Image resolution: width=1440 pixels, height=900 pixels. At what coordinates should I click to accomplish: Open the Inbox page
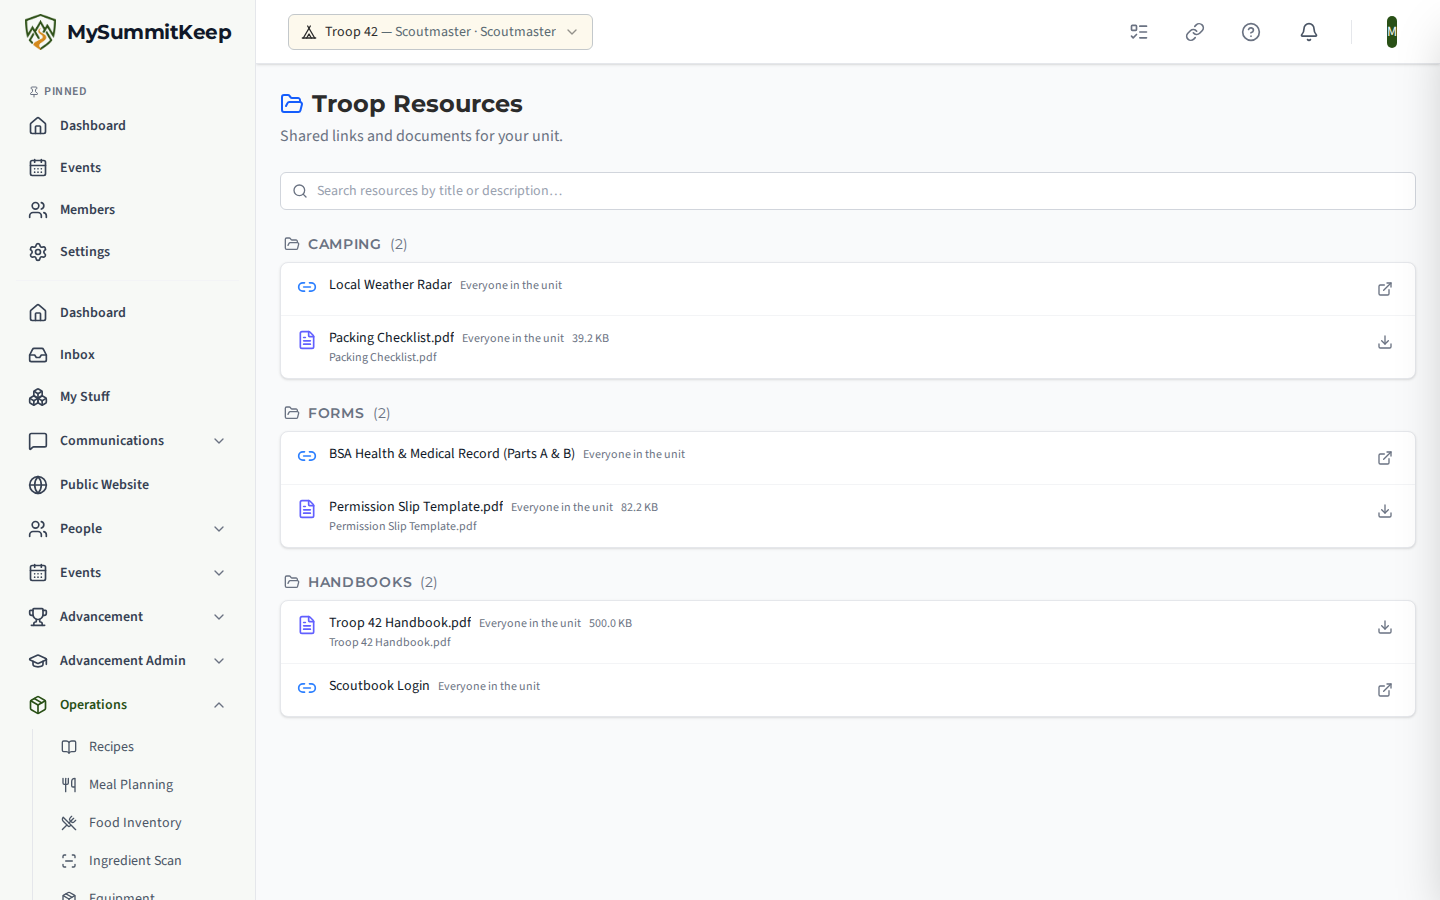[128, 355]
